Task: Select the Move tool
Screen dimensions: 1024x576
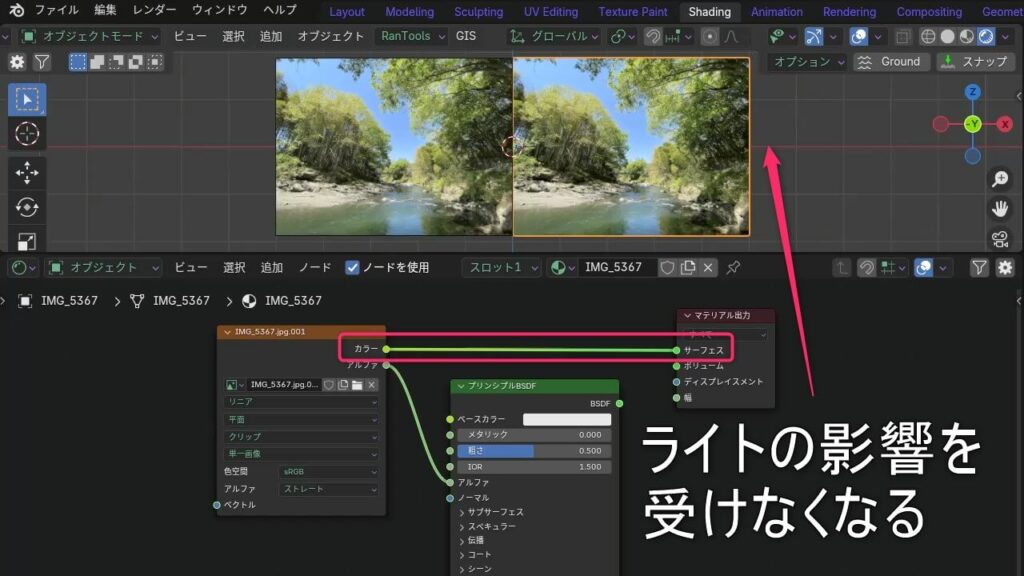Action: coord(27,172)
